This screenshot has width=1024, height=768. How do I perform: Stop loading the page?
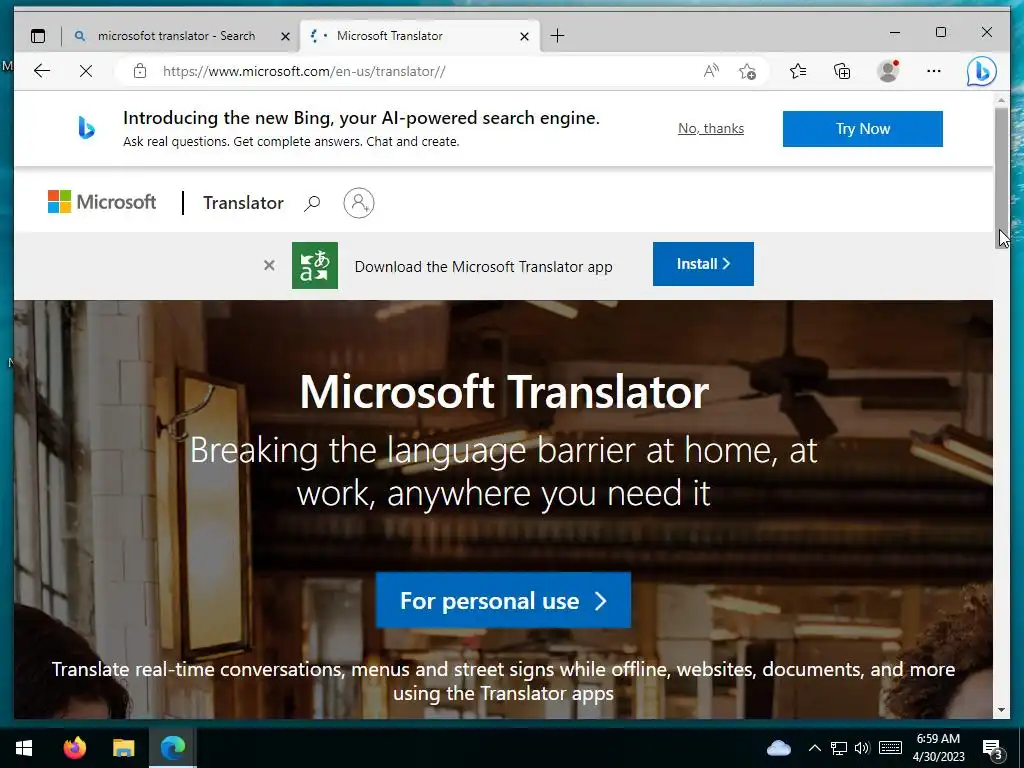[86, 71]
